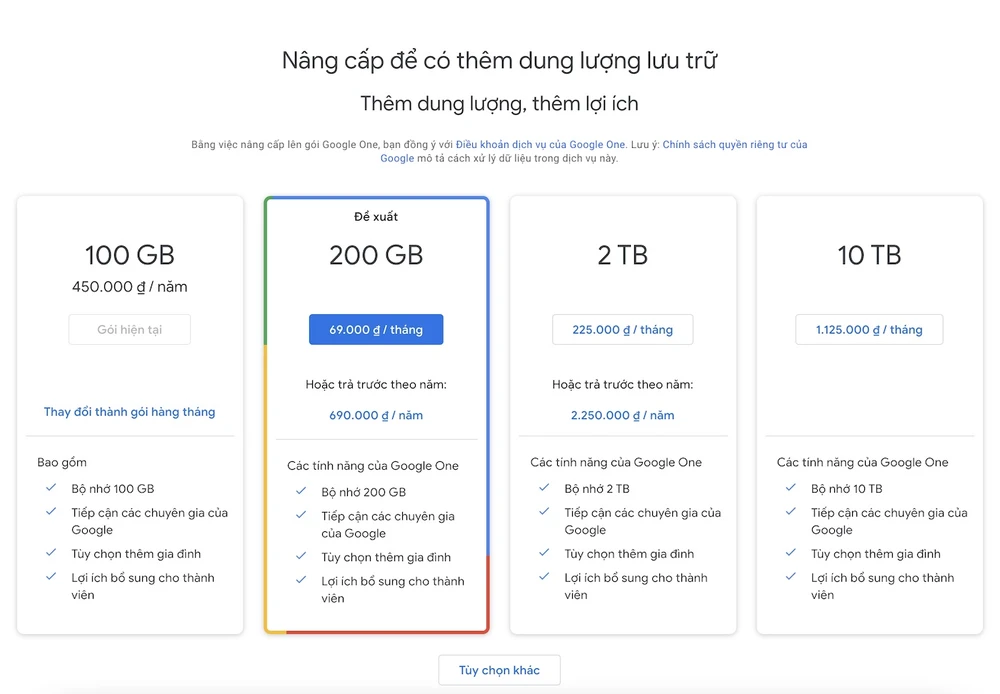This screenshot has height=694, width=1000.
Task: Click checkmark next to Lợi ích bổ sung in 200 GB card
Action: tap(301, 580)
